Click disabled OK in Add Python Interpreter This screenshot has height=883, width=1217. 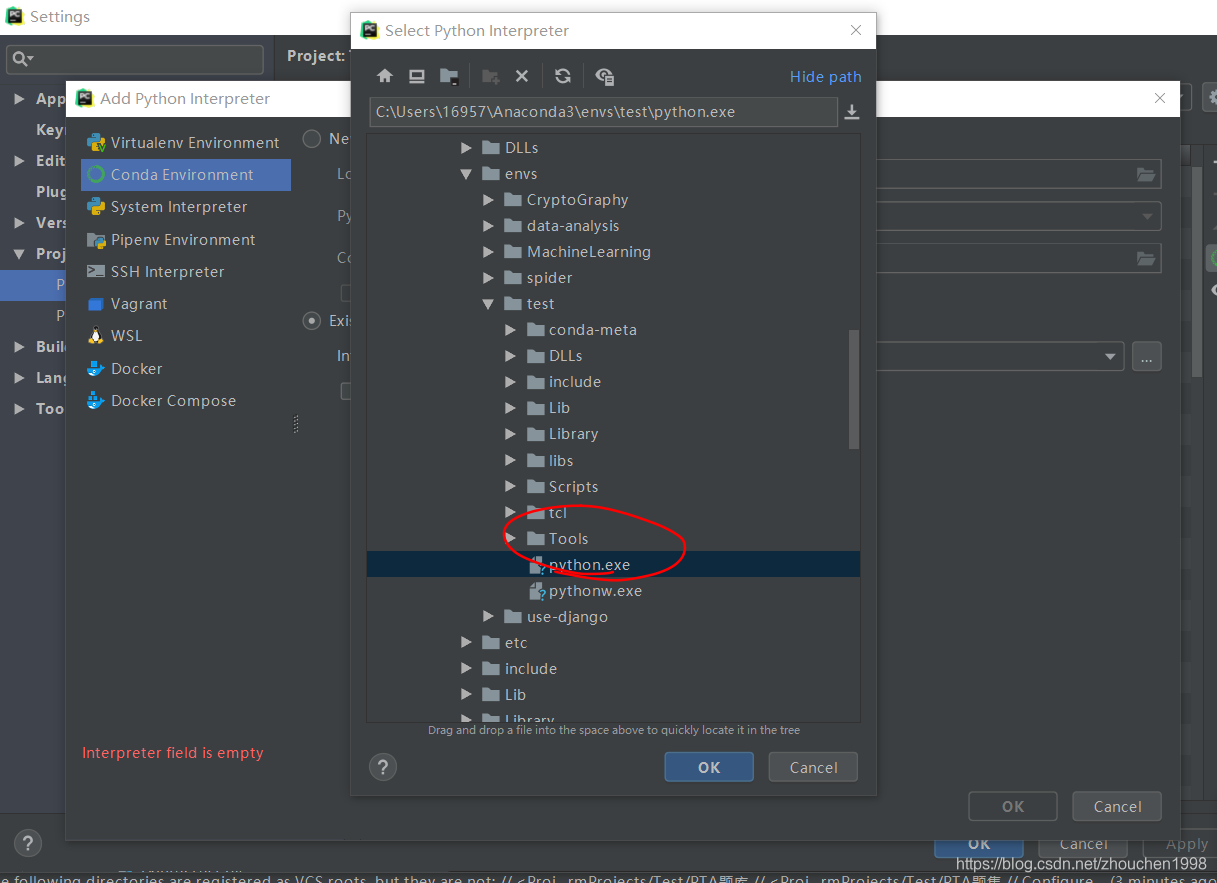click(x=1013, y=806)
